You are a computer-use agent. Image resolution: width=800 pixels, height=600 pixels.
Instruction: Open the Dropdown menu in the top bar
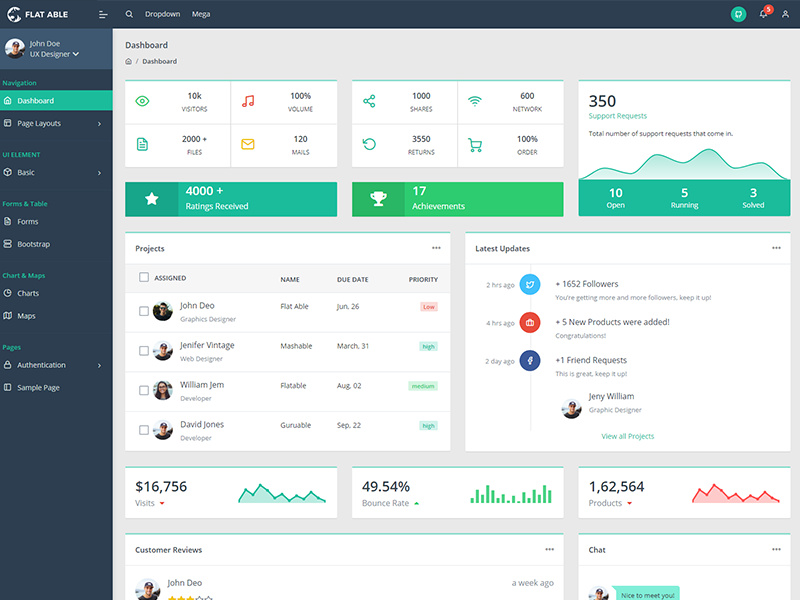pyautogui.click(x=165, y=14)
